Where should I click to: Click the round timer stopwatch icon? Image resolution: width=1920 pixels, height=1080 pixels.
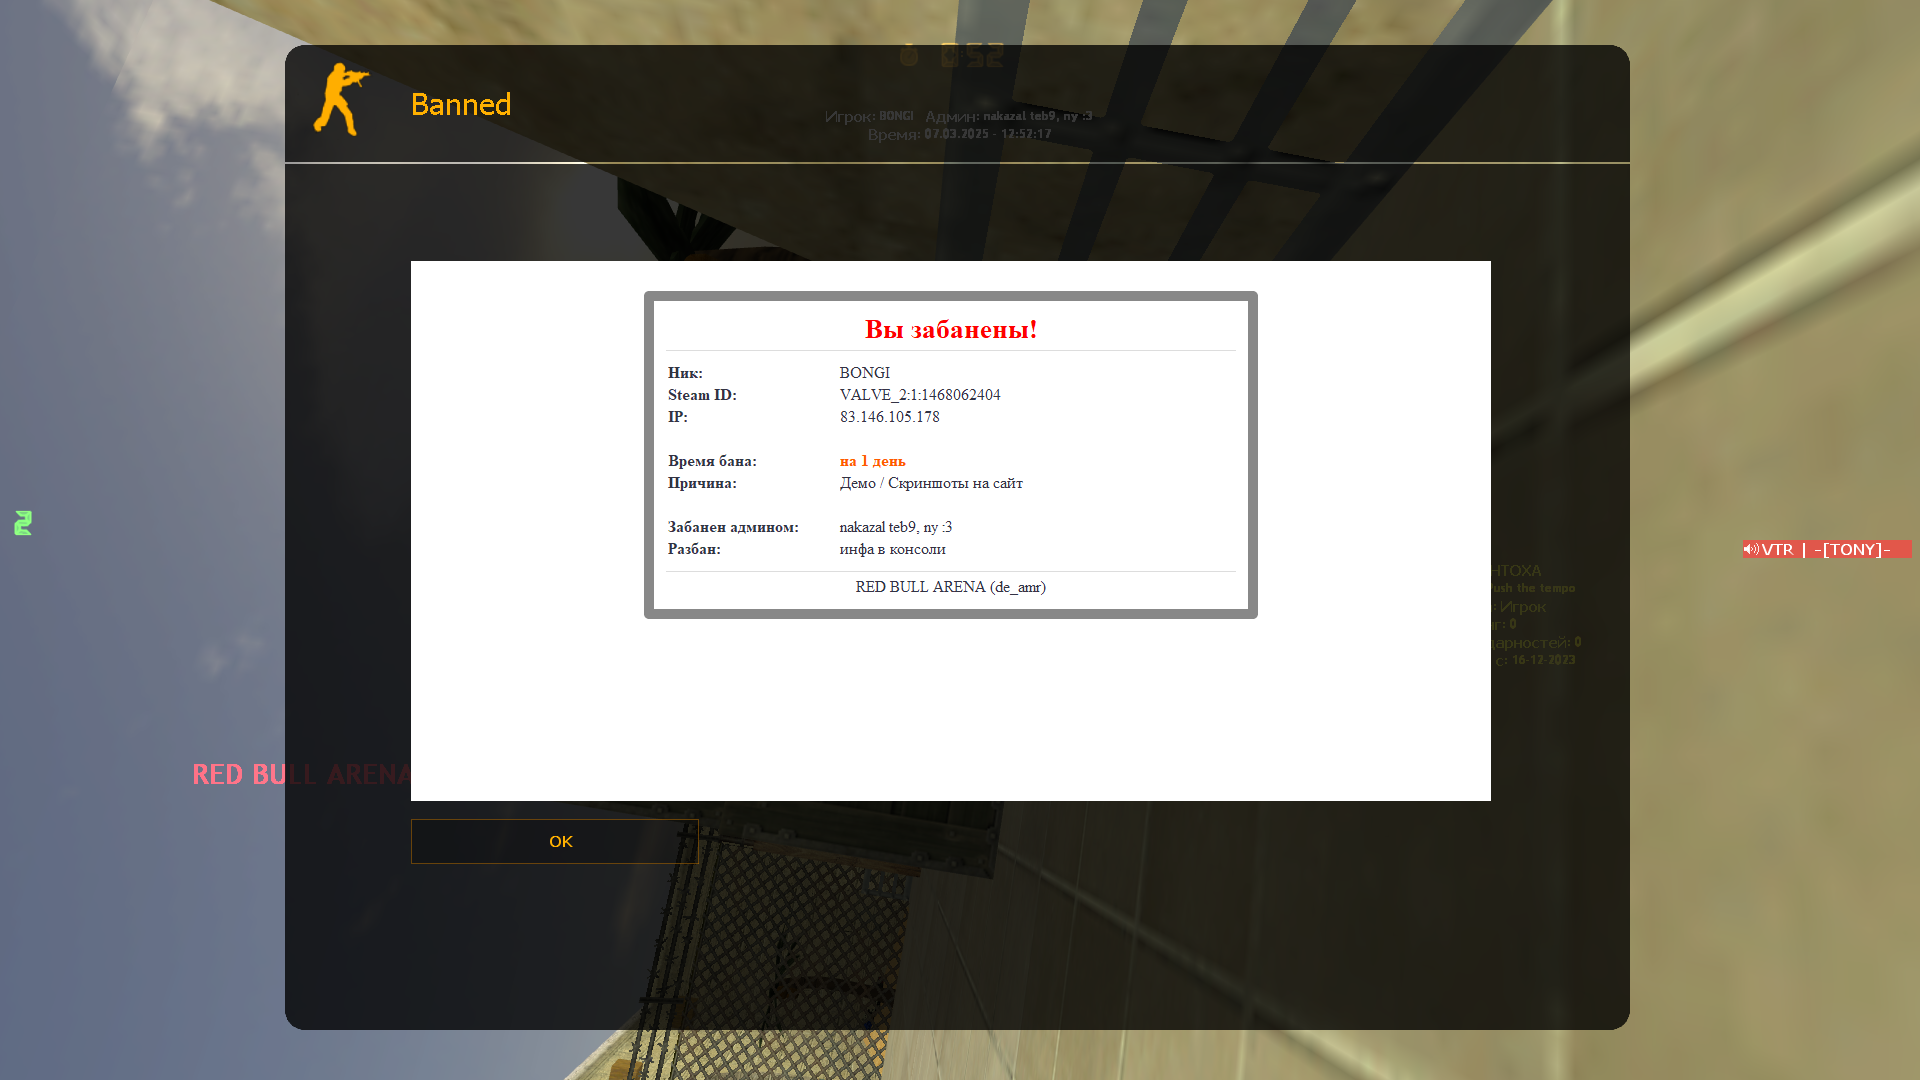(x=909, y=55)
